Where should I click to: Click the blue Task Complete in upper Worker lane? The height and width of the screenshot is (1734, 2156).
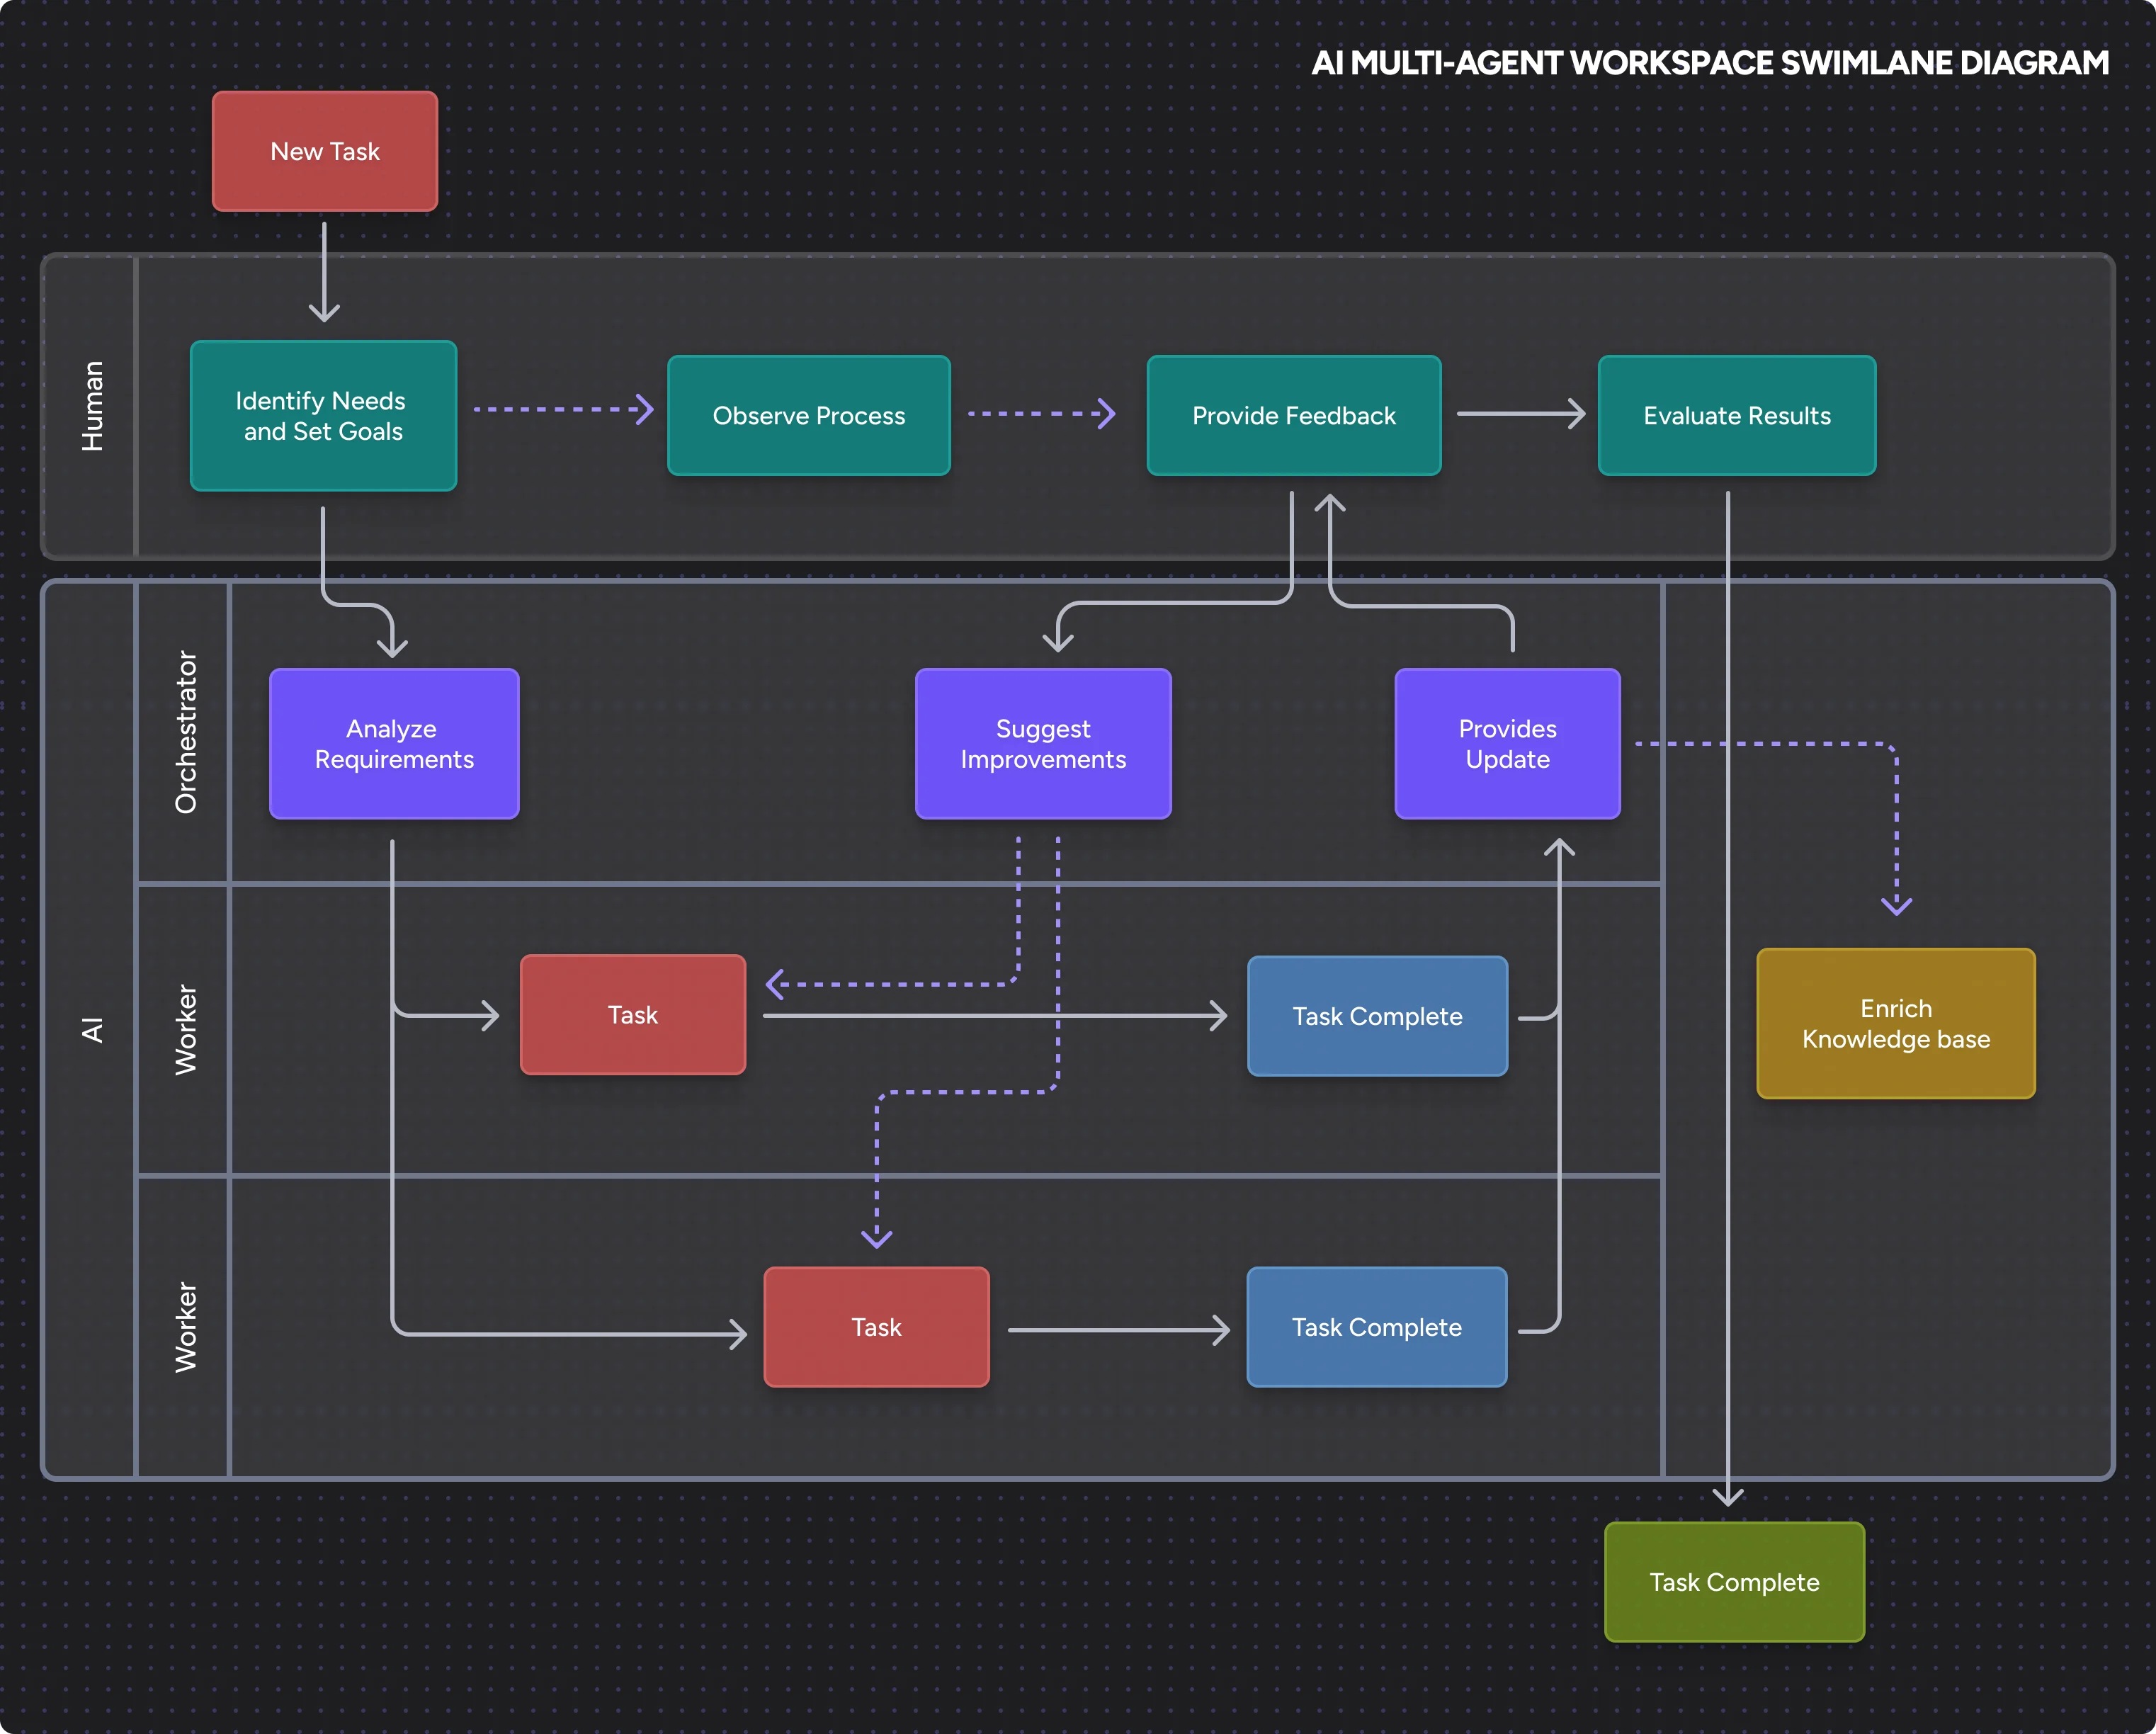pyautogui.click(x=1377, y=1016)
